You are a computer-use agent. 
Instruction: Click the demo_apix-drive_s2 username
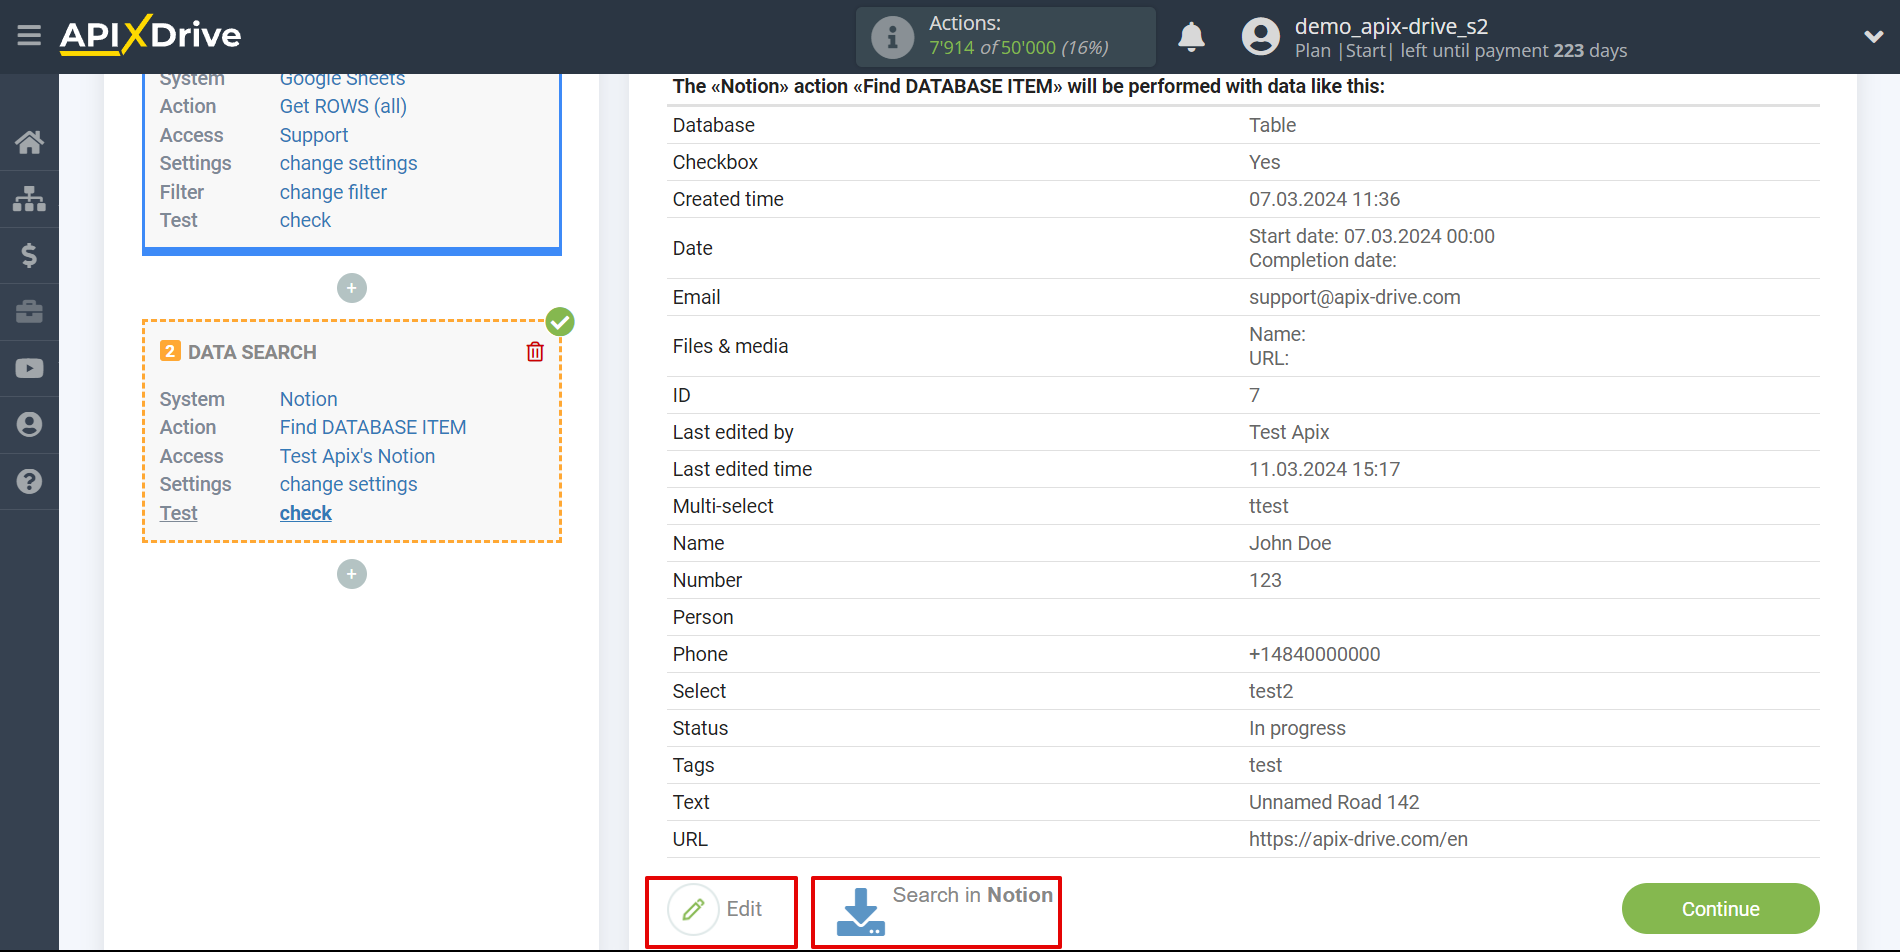coord(1391,26)
